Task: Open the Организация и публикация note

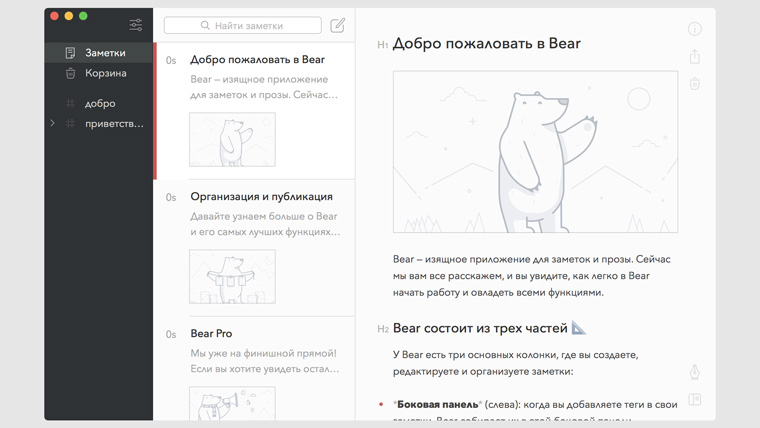Action: [255, 248]
